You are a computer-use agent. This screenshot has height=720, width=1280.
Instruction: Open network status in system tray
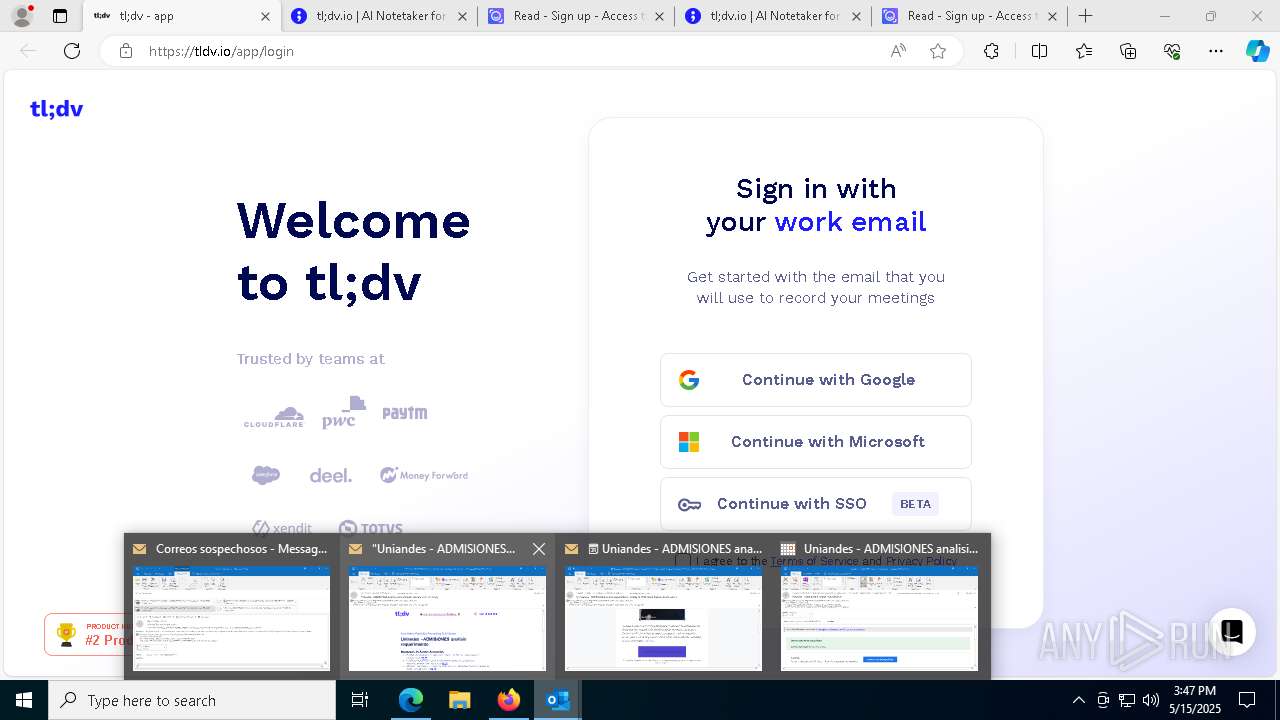1127,700
